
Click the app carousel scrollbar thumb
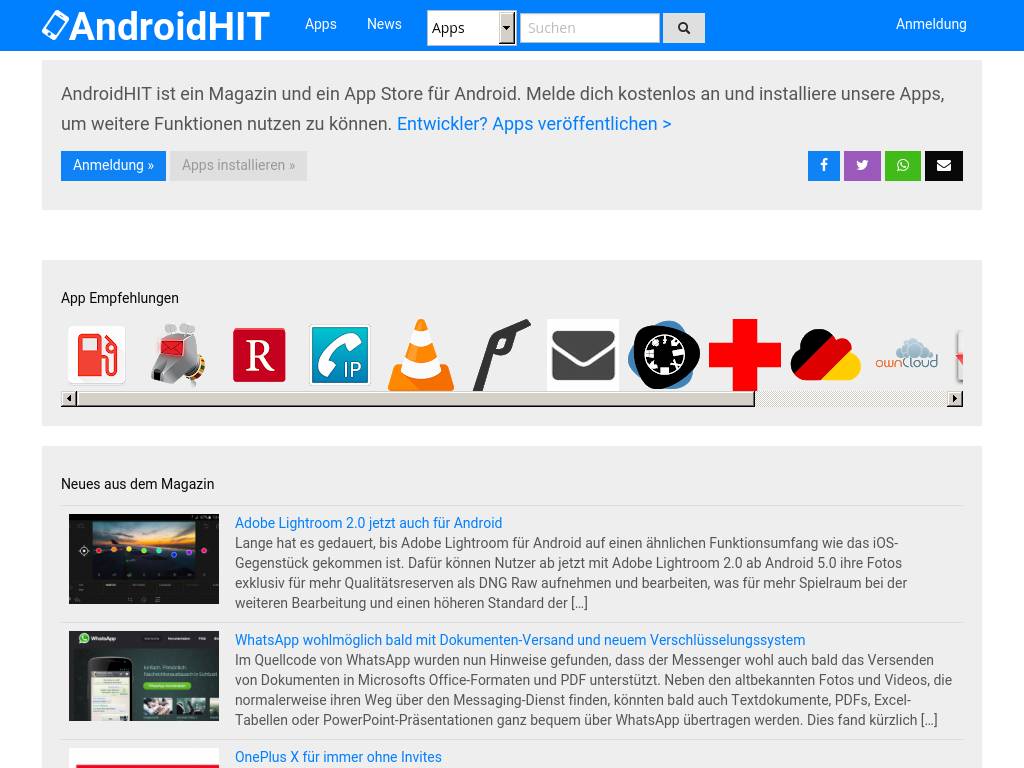pyautogui.click(x=415, y=398)
